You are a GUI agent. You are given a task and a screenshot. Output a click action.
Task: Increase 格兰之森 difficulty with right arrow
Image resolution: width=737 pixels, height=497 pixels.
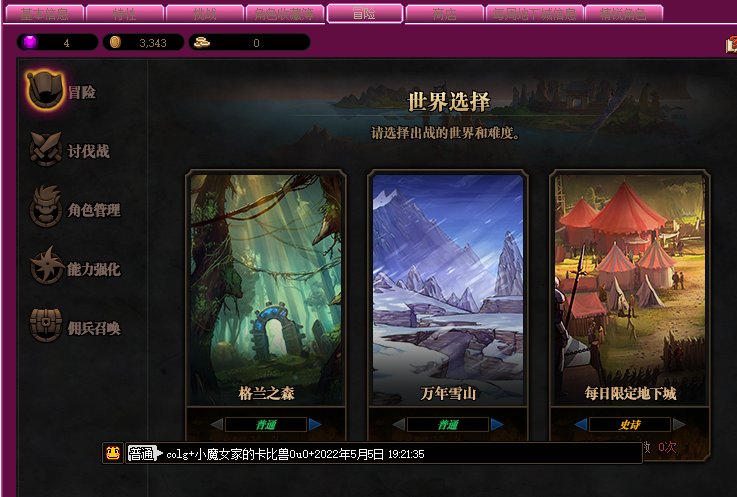point(314,425)
